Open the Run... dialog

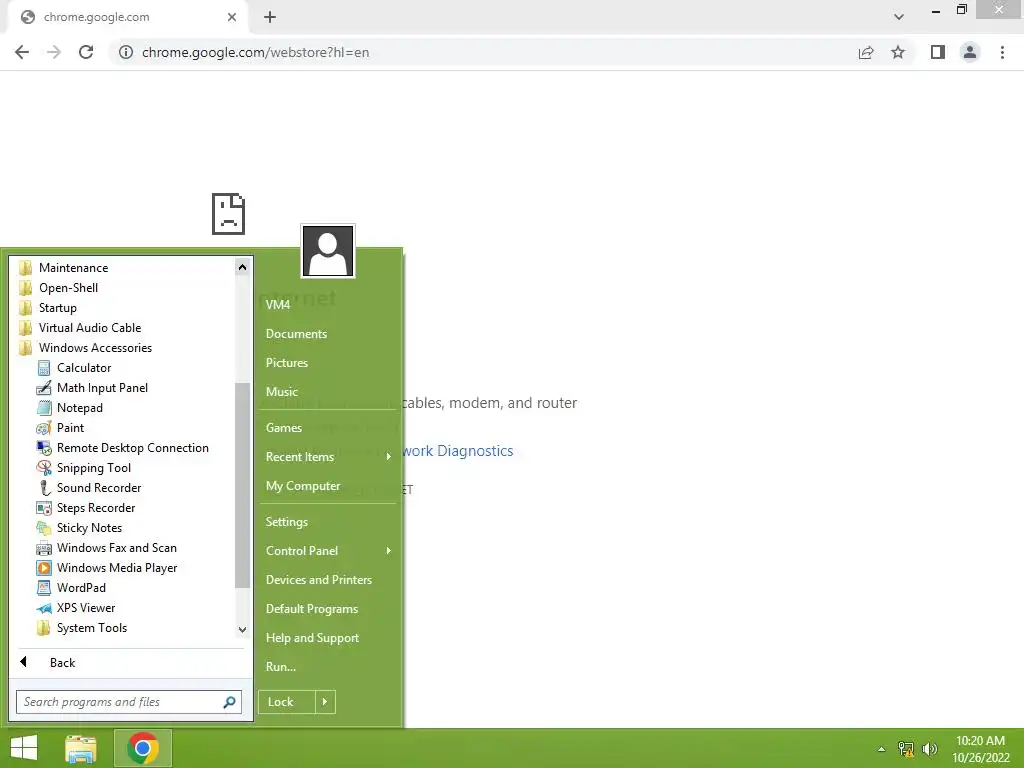coord(281,667)
